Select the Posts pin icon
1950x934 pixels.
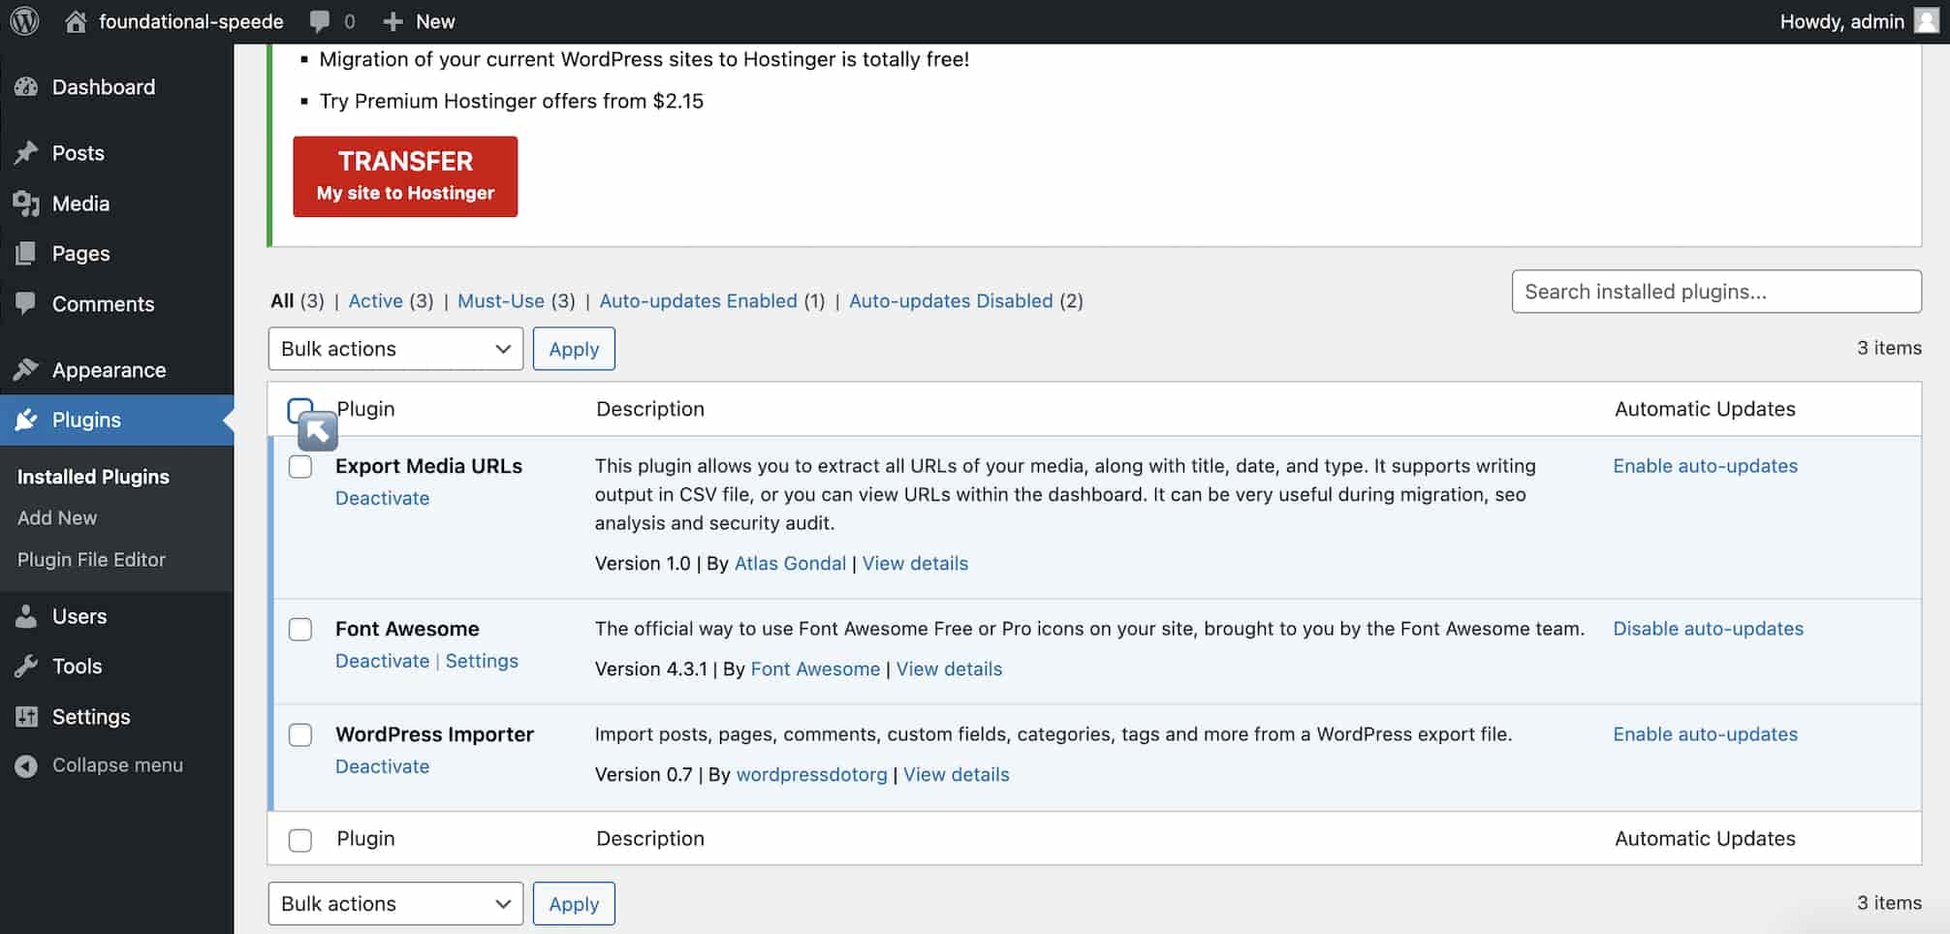point(28,152)
